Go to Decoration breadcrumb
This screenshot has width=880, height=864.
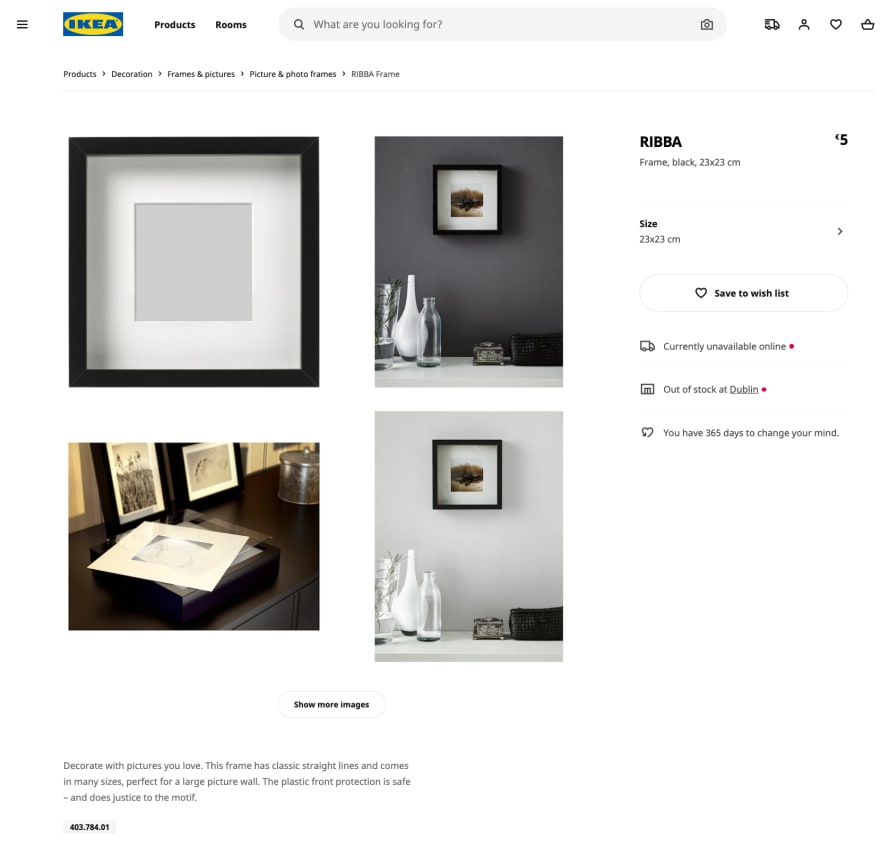tap(132, 74)
